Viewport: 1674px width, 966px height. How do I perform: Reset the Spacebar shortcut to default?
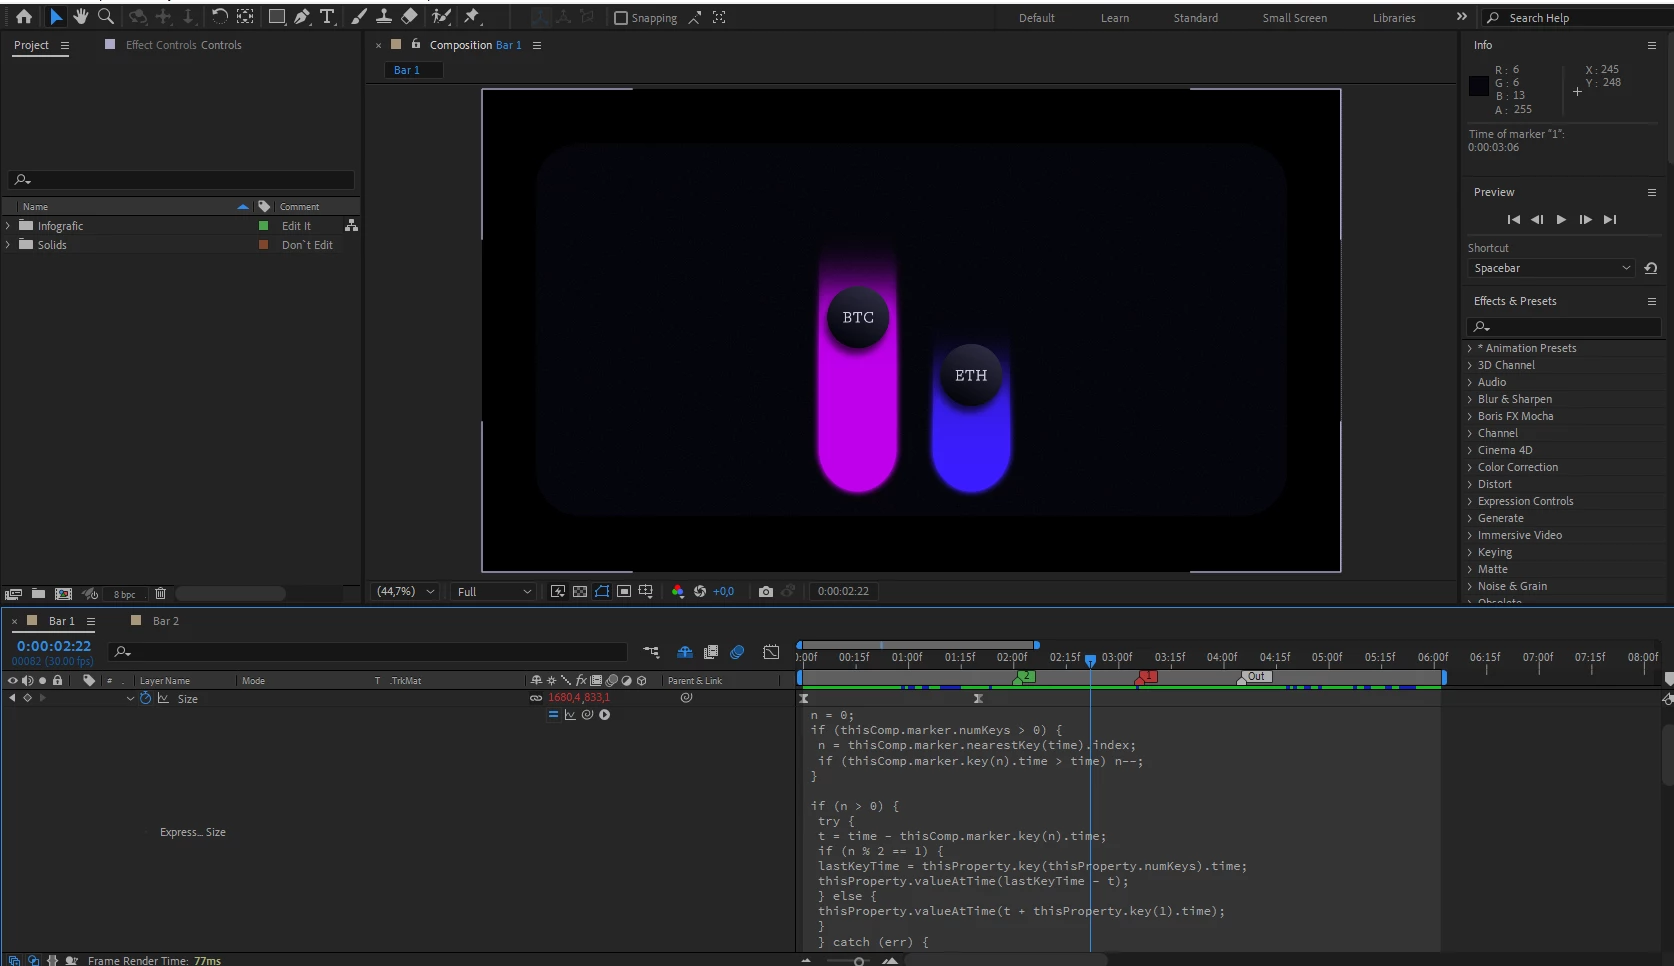point(1651,268)
